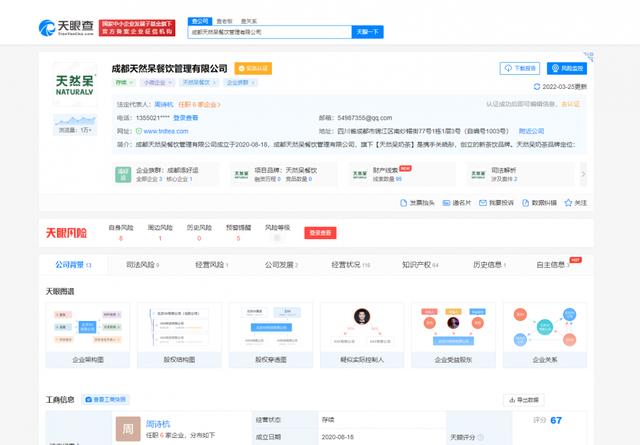Switch to the 历史信息 tab
640x445 pixels.
pyautogui.click(x=489, y=265)
